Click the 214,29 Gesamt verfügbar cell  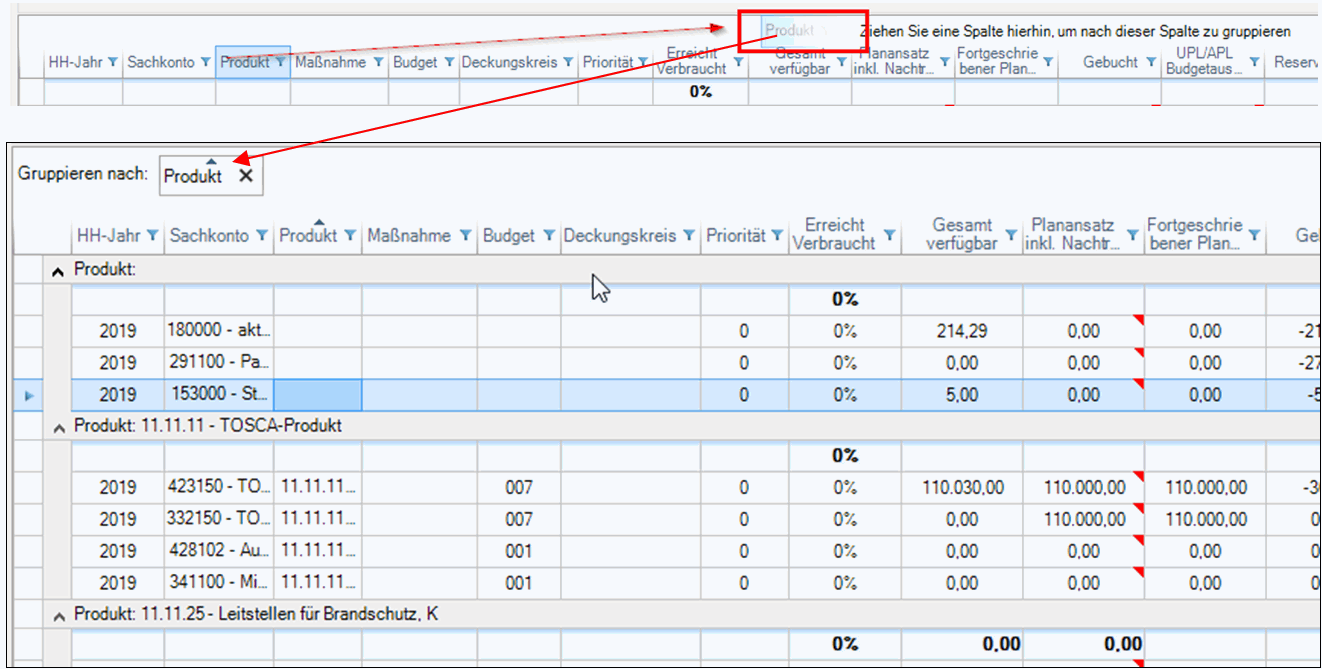(x=961, y=331)
